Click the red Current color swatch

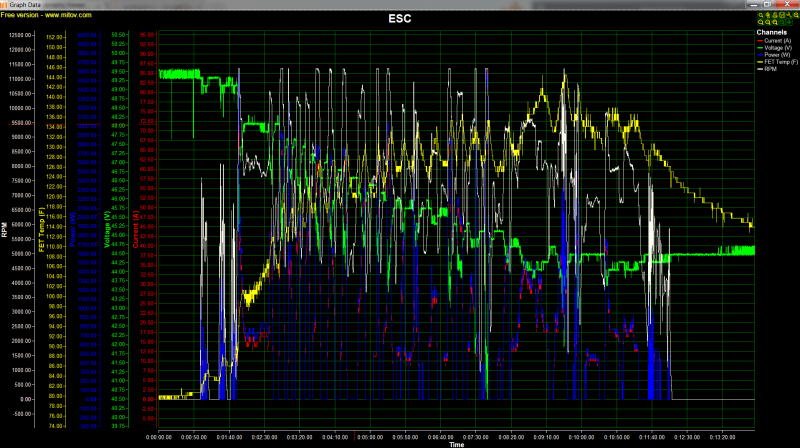pos(759,40)
